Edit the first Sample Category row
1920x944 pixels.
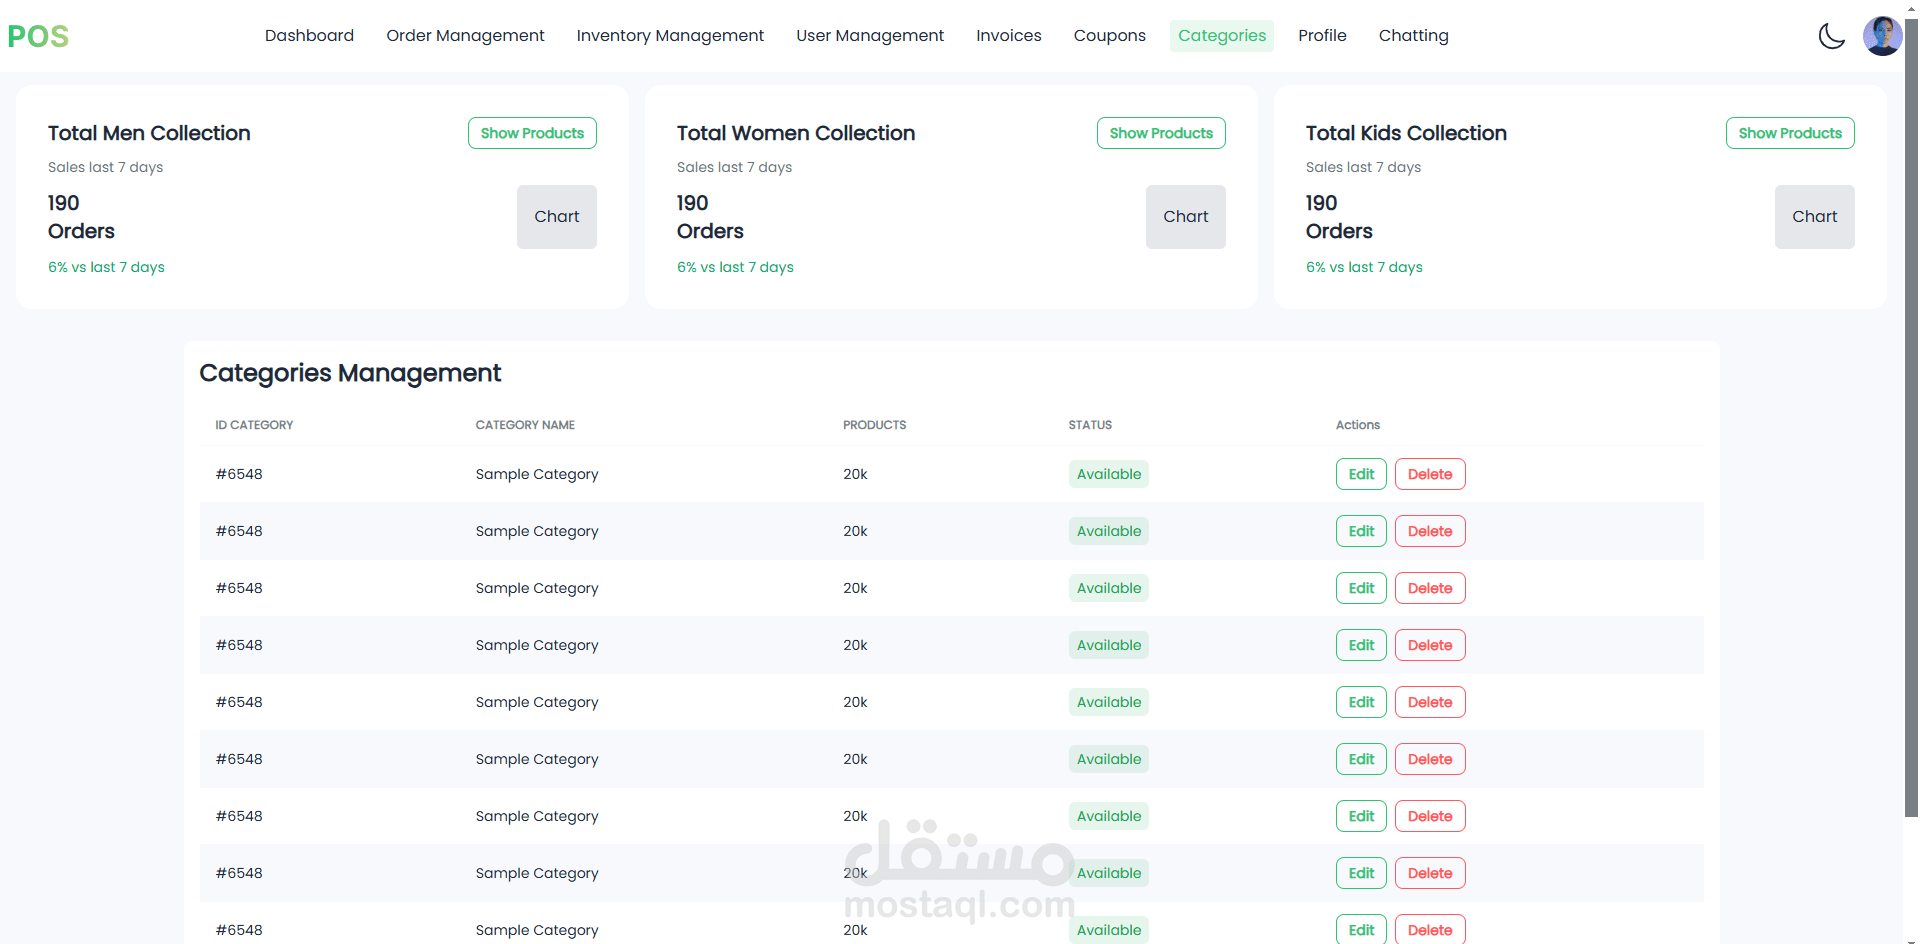(x=1361, y=474)
